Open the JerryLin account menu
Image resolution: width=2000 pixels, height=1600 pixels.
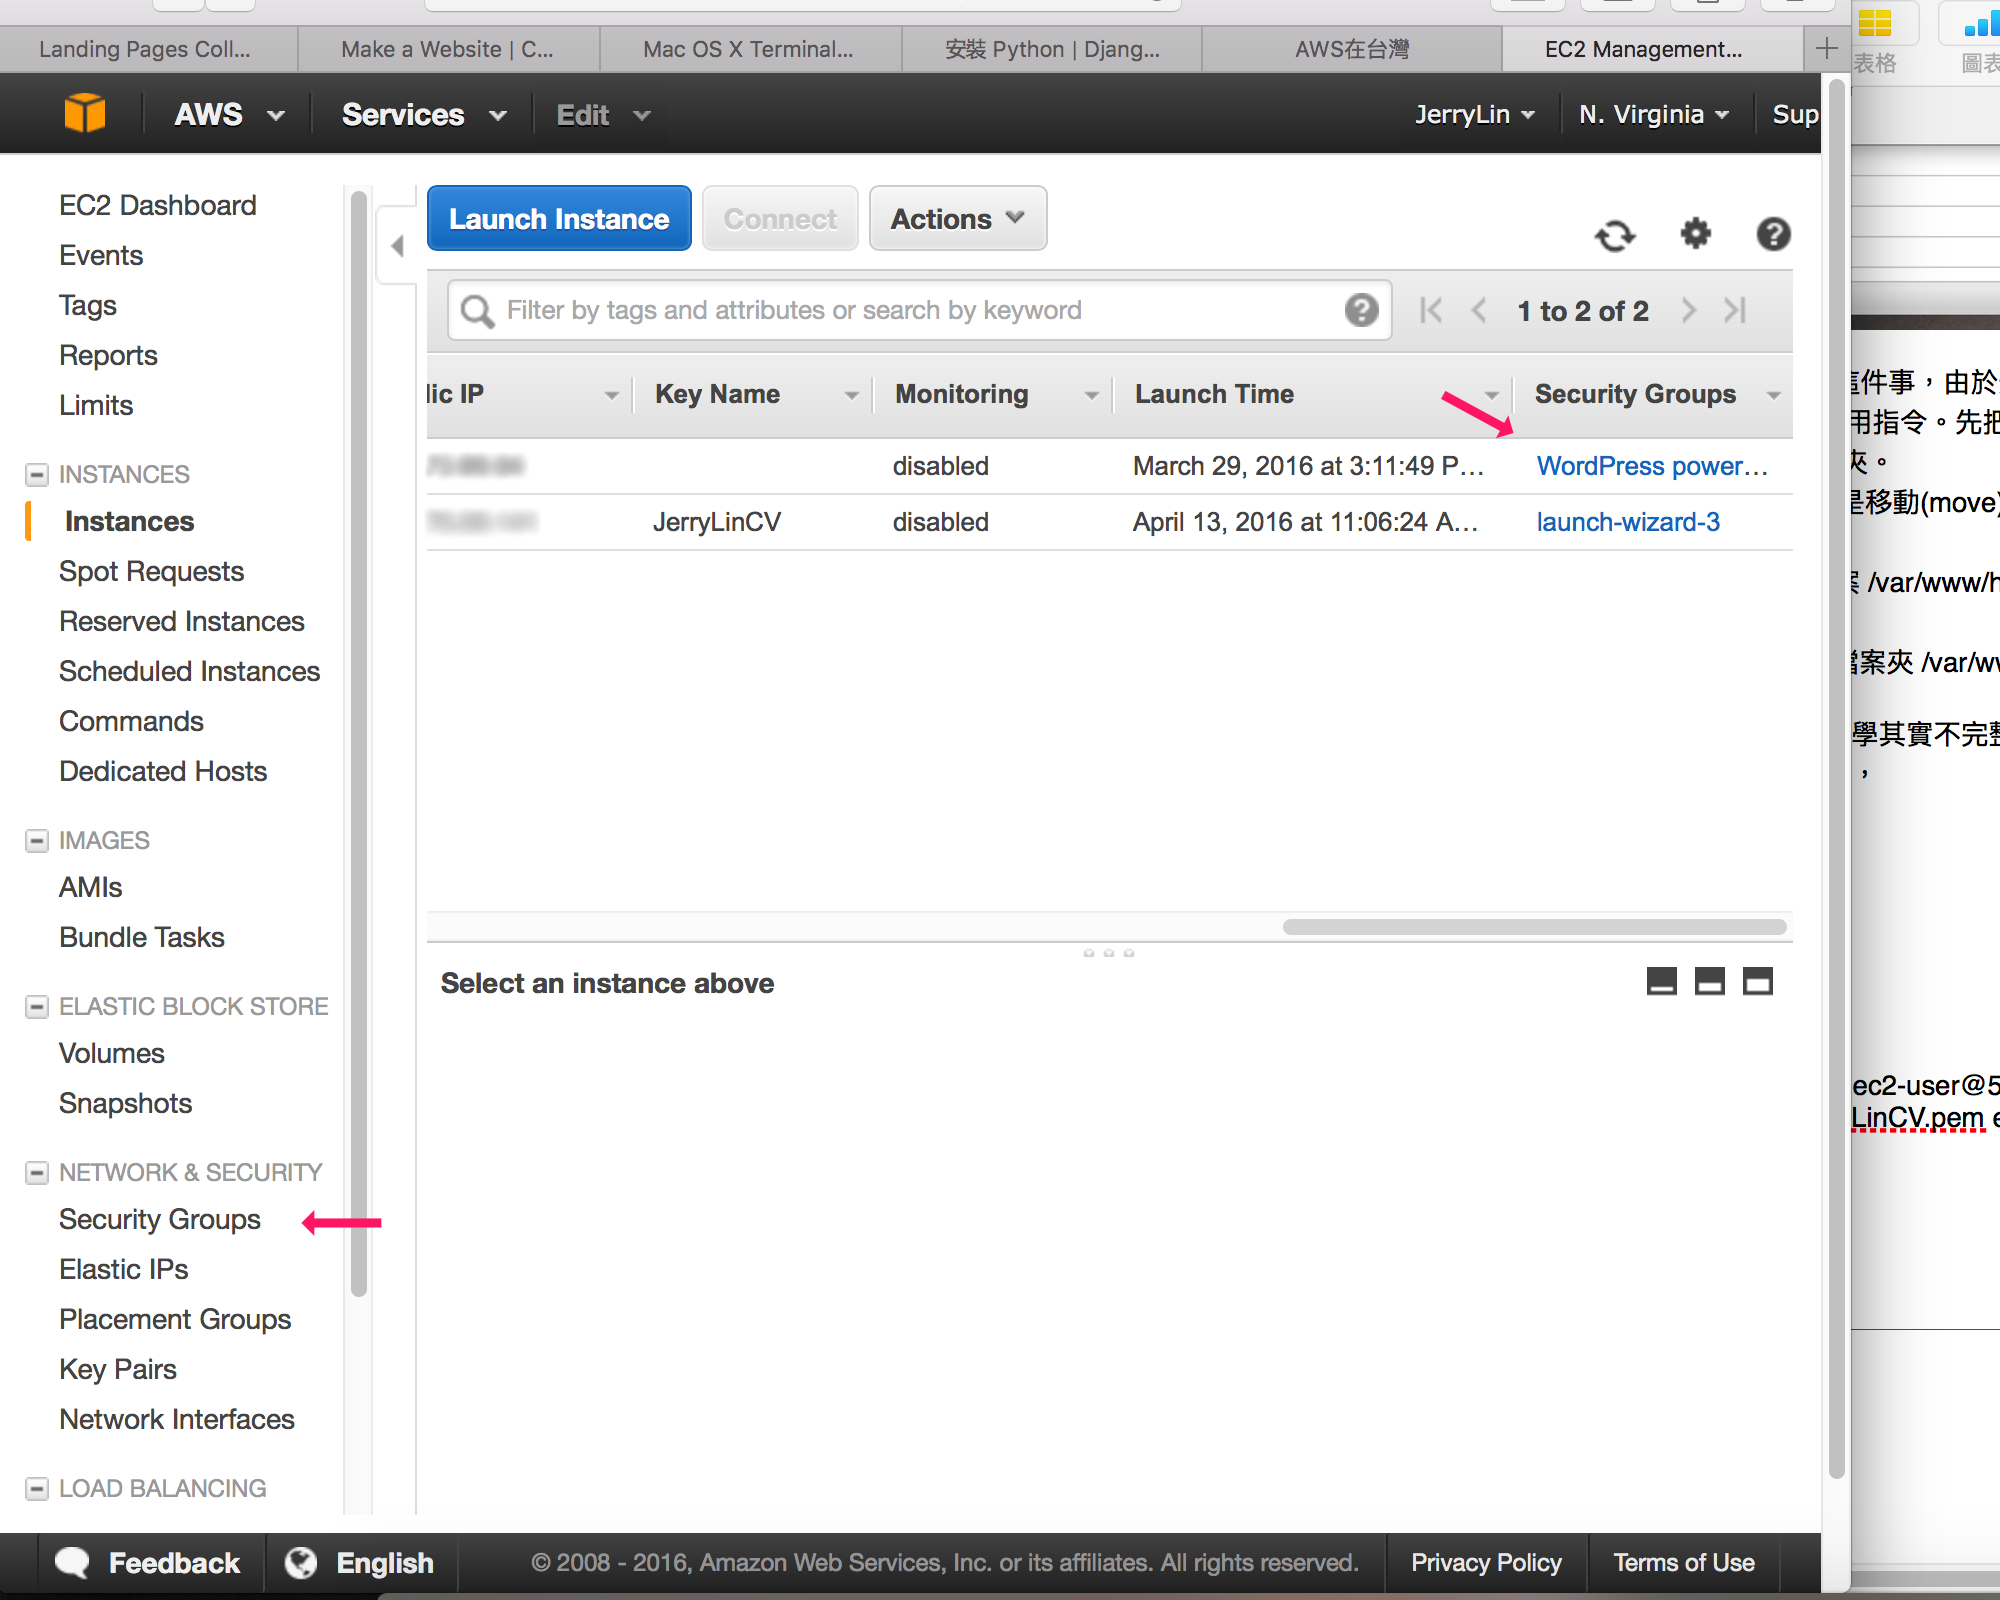(x=1475, y=115)
